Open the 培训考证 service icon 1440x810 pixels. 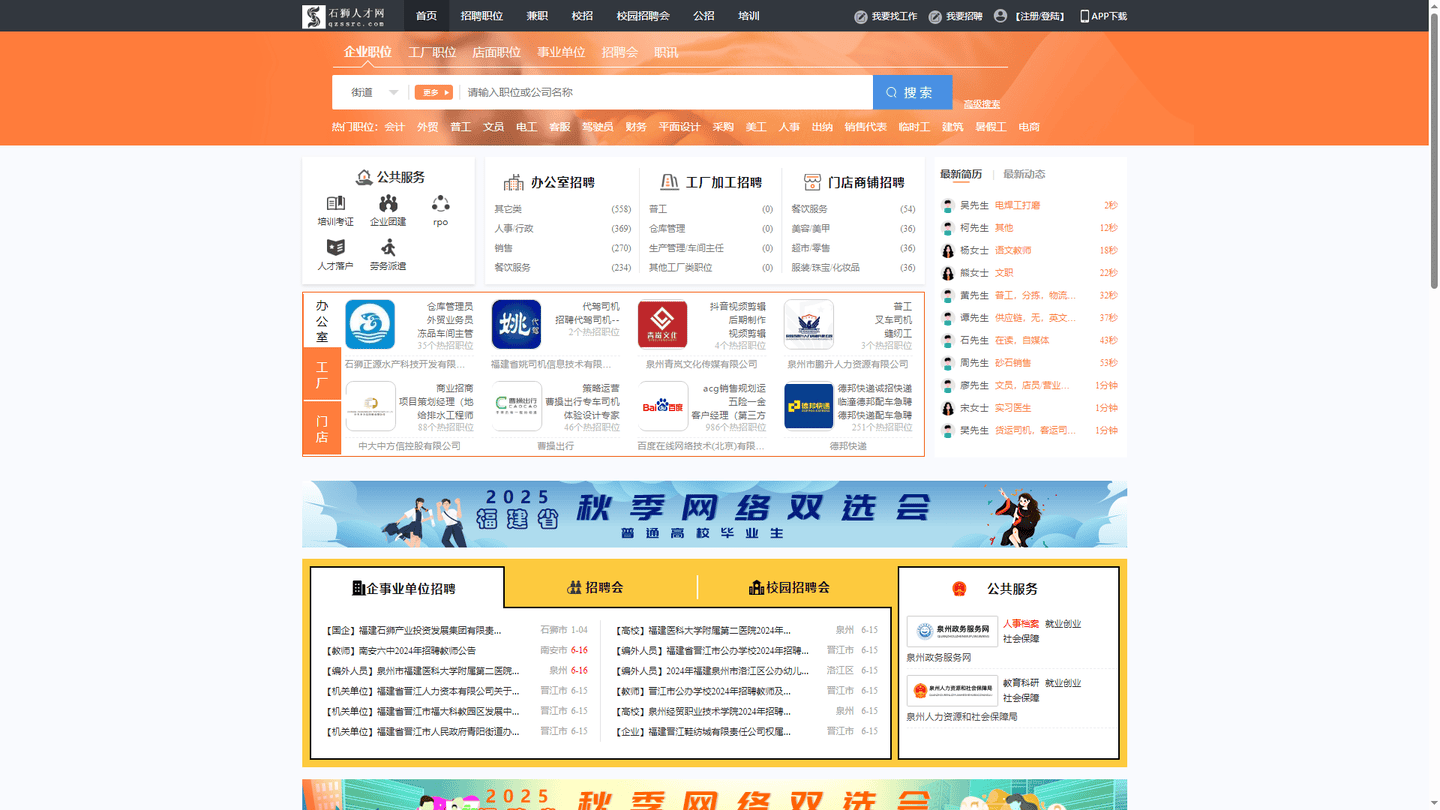(335, 203)
